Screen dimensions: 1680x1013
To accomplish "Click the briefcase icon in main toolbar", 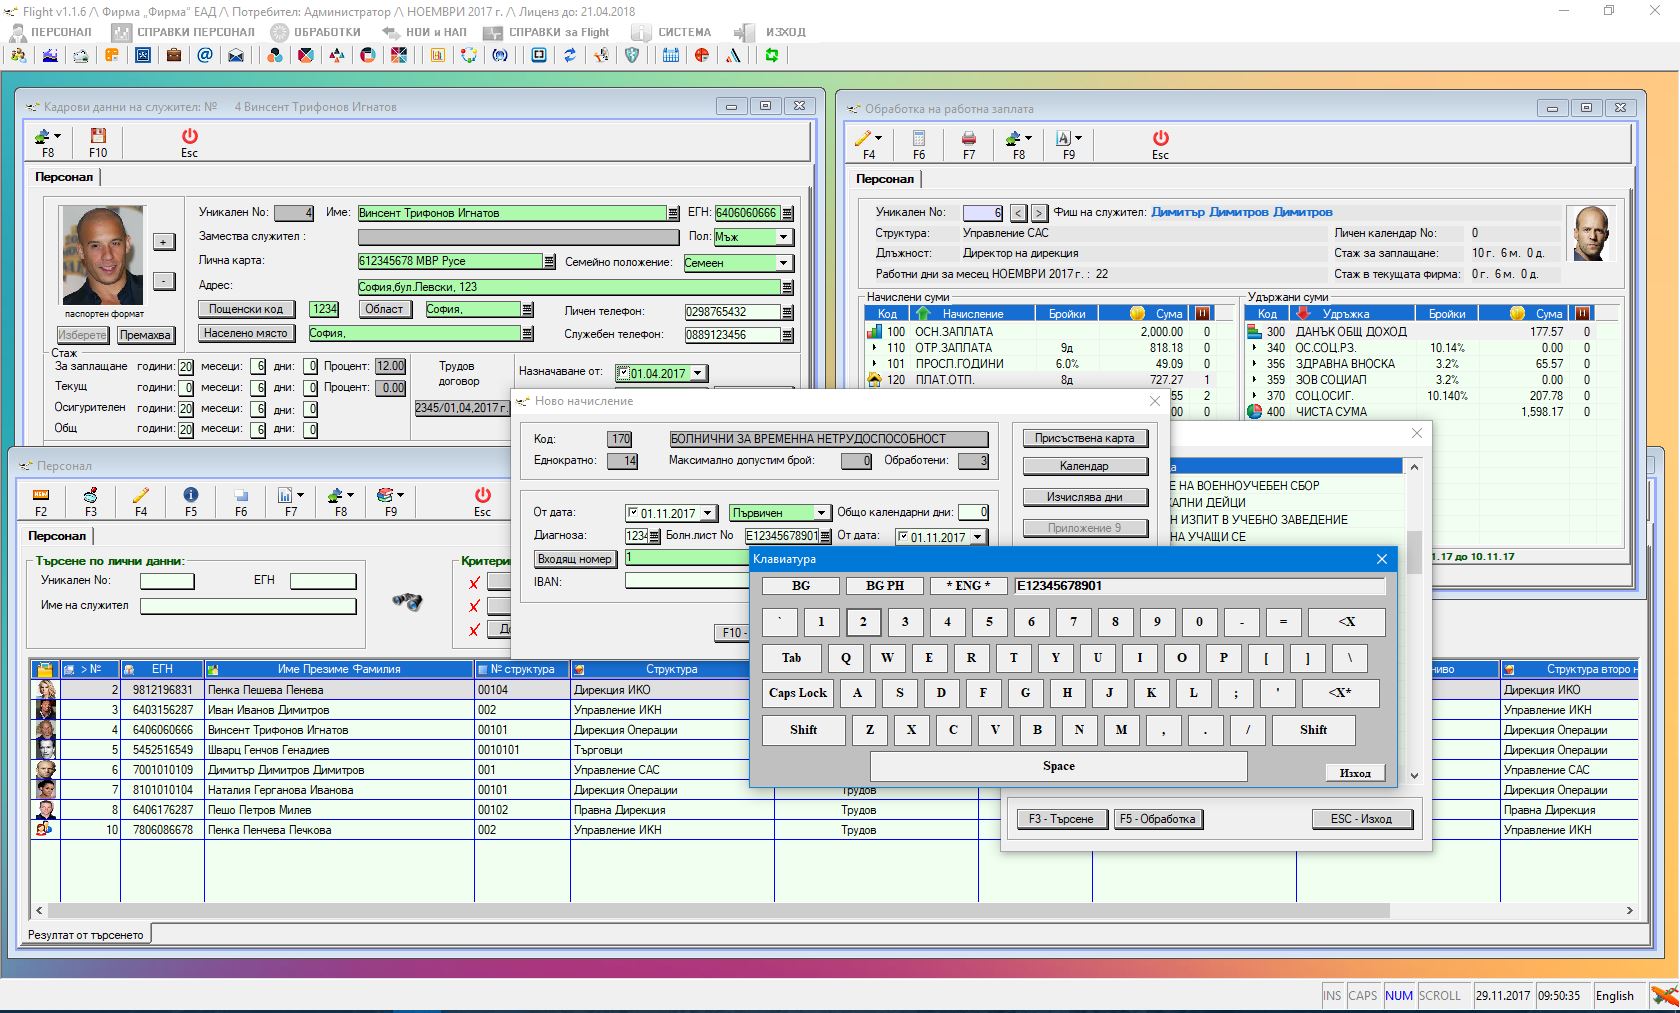I will click(x=174, y=55).
